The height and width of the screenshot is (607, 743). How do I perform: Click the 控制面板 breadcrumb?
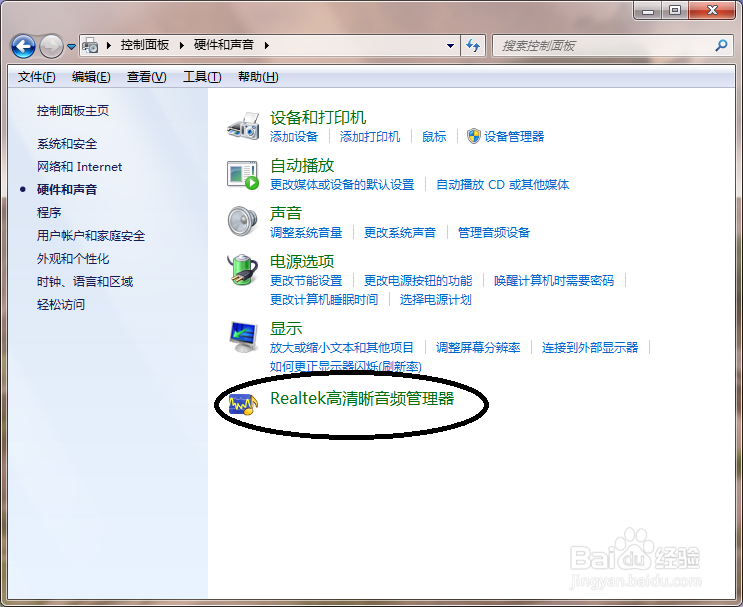(x=145, y=45)
